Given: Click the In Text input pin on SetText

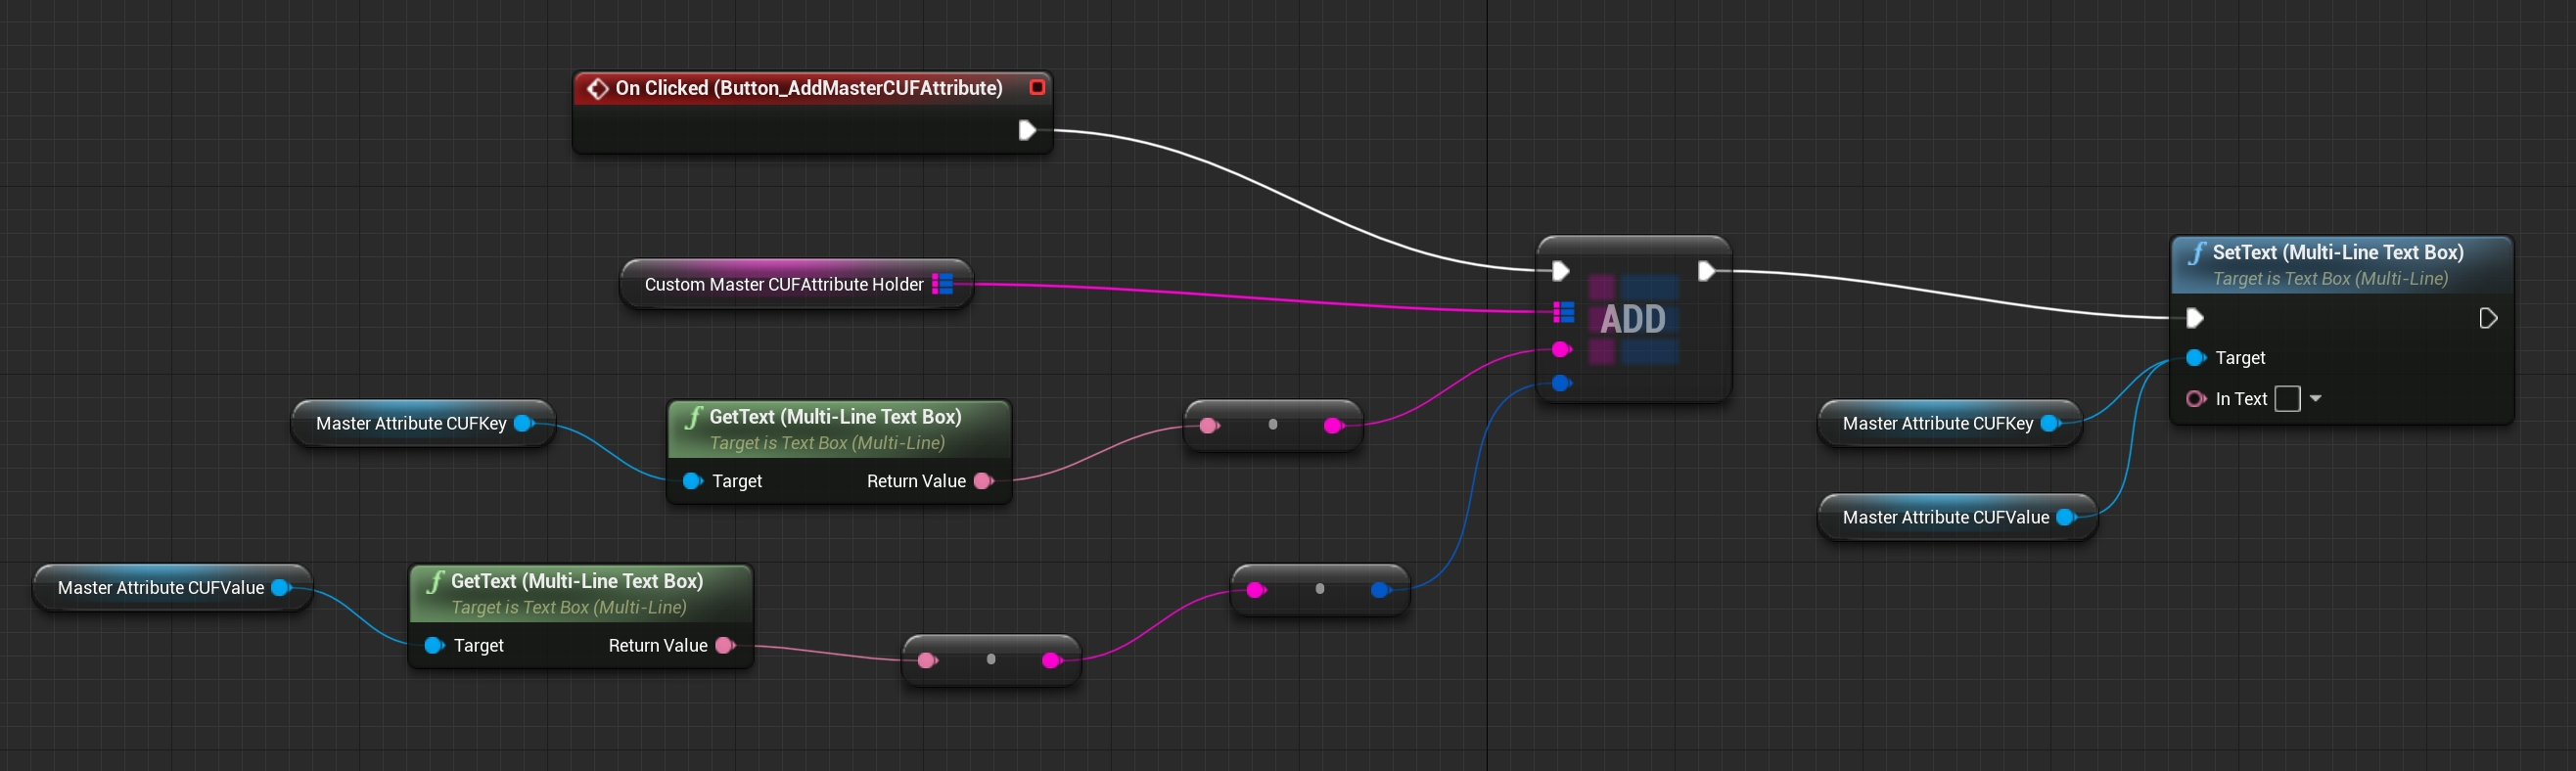Looking at the screenshot, I should (x=2194, y=399).
